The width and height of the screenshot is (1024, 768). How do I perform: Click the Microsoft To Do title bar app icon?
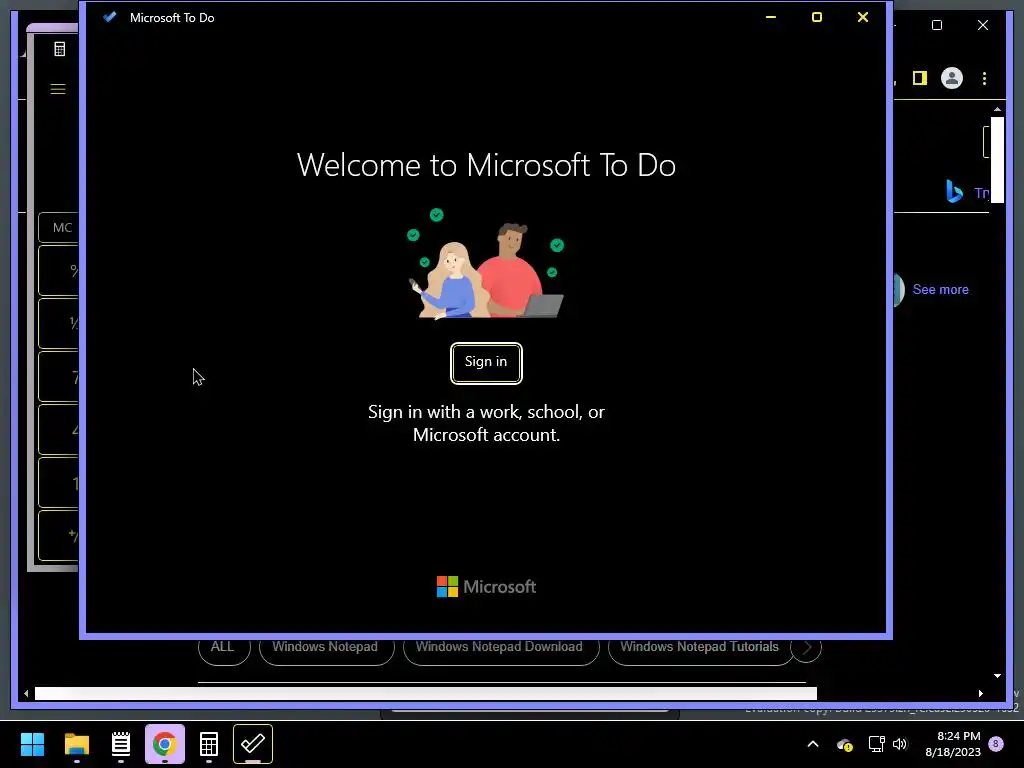[110, 17]
